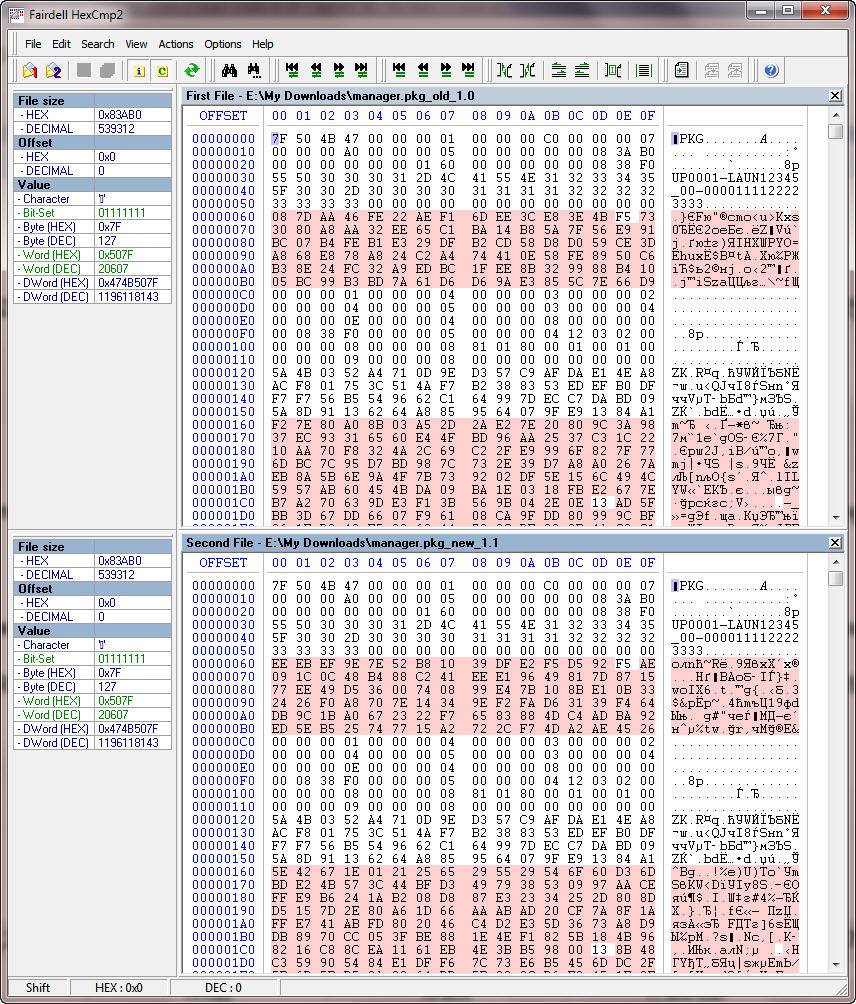Open second file using folder icon numbered 2
This screenshot has width=856, height=1004.
click(x=53, y=70)
